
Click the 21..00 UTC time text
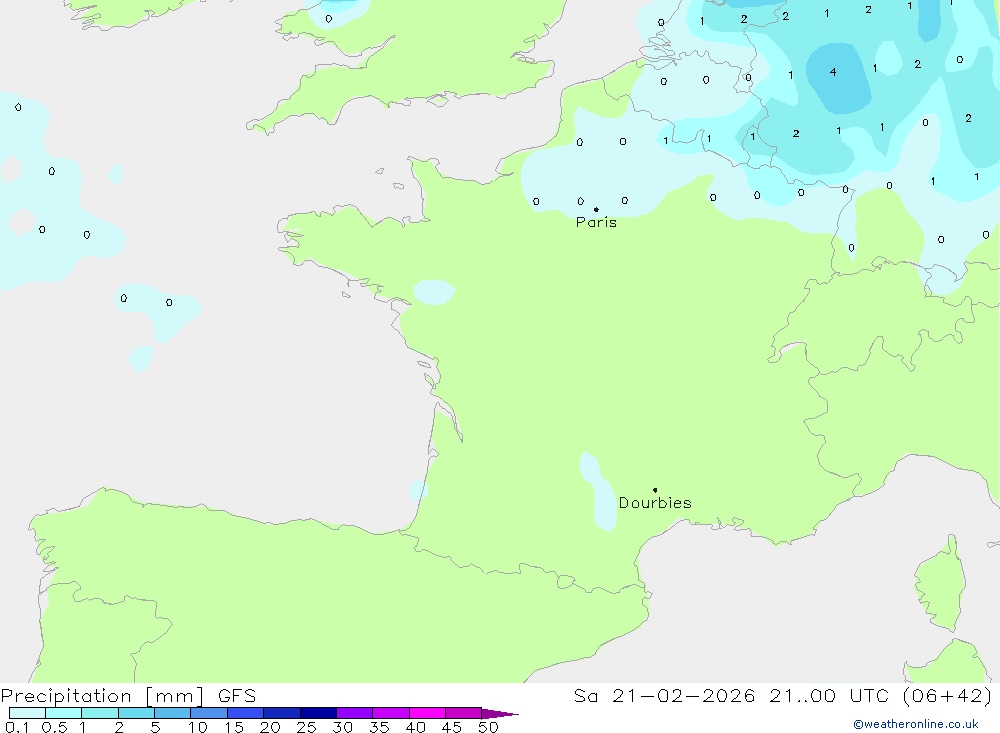829,696
